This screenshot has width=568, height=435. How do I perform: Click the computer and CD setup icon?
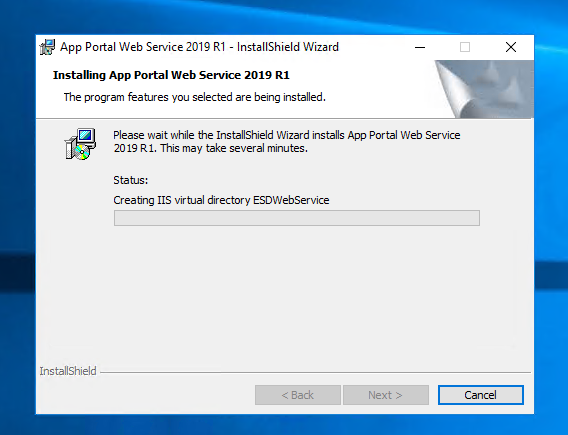(x=80, y=144)
